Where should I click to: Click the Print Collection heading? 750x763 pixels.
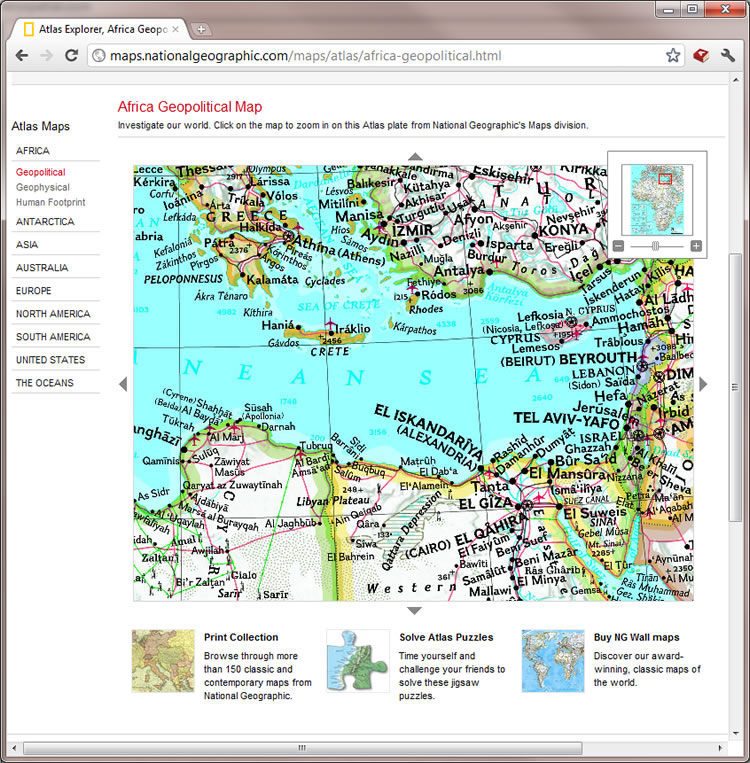(x=241, y=637)
